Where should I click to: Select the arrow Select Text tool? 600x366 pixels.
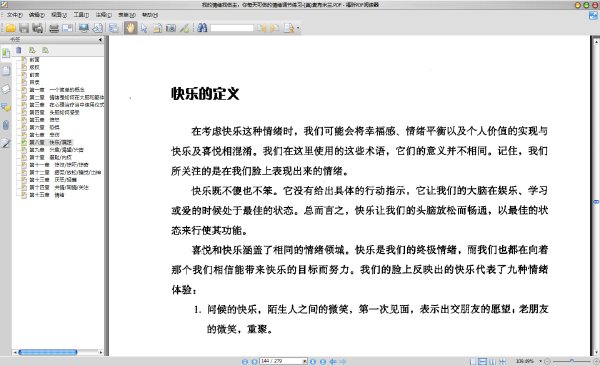(x=144, y=28)
